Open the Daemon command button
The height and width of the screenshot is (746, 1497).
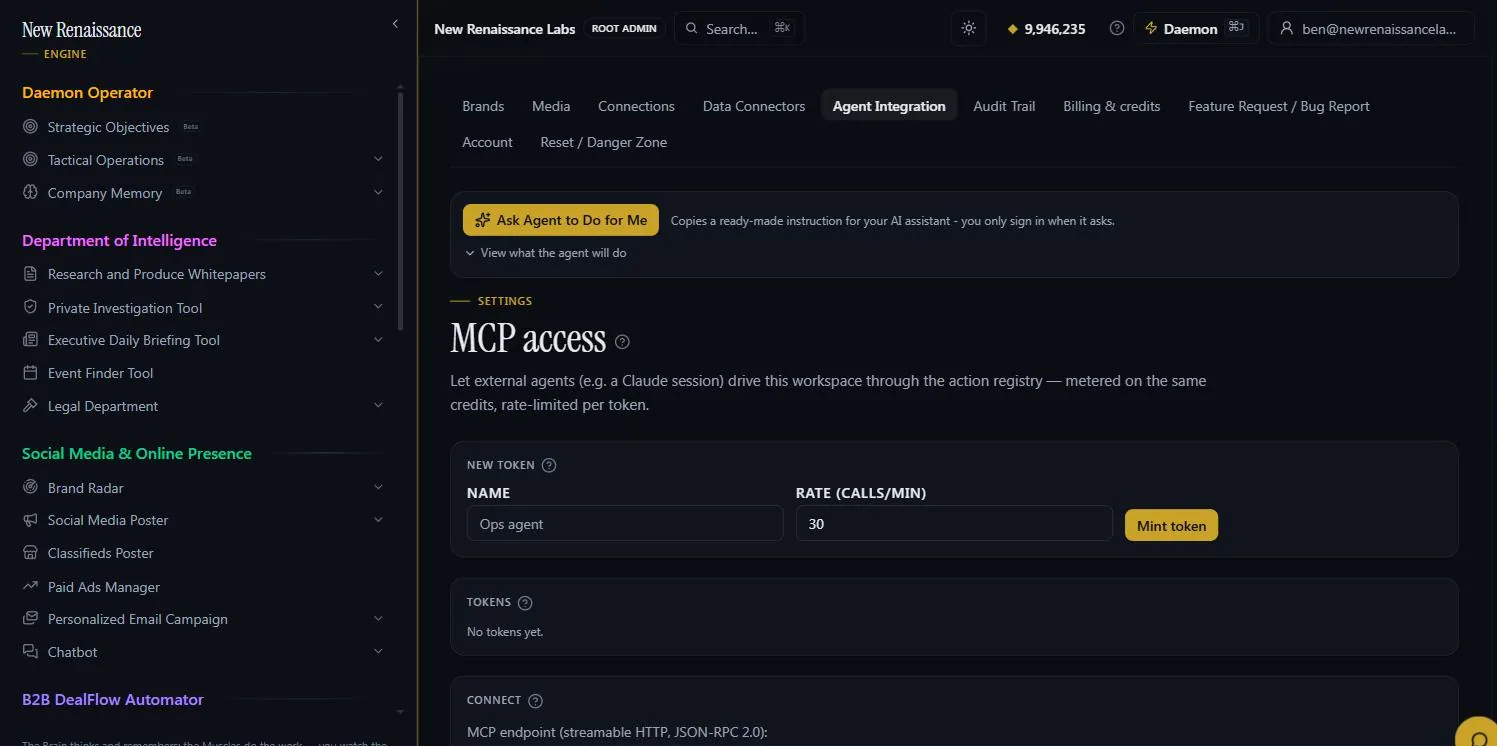(x=1196, y=29)
